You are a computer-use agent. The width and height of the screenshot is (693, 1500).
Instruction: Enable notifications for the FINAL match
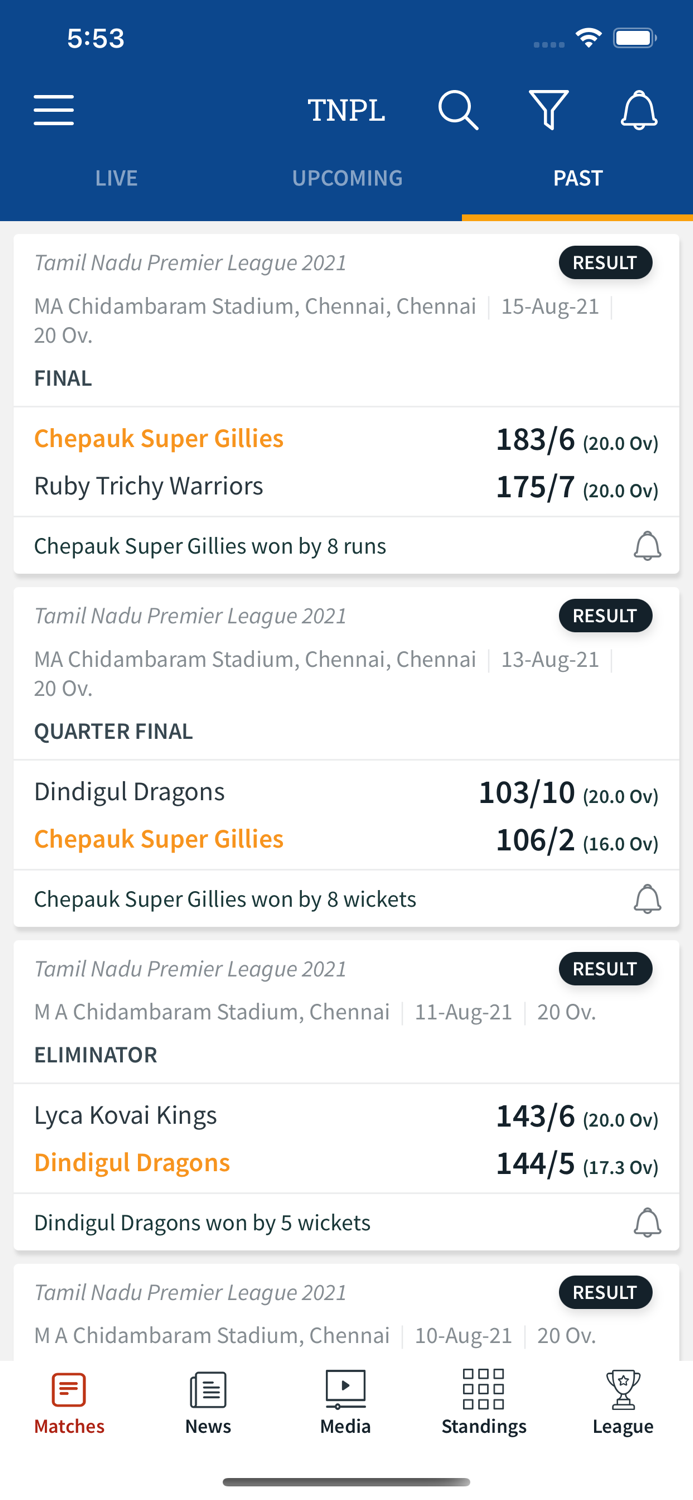coord(647,545)
